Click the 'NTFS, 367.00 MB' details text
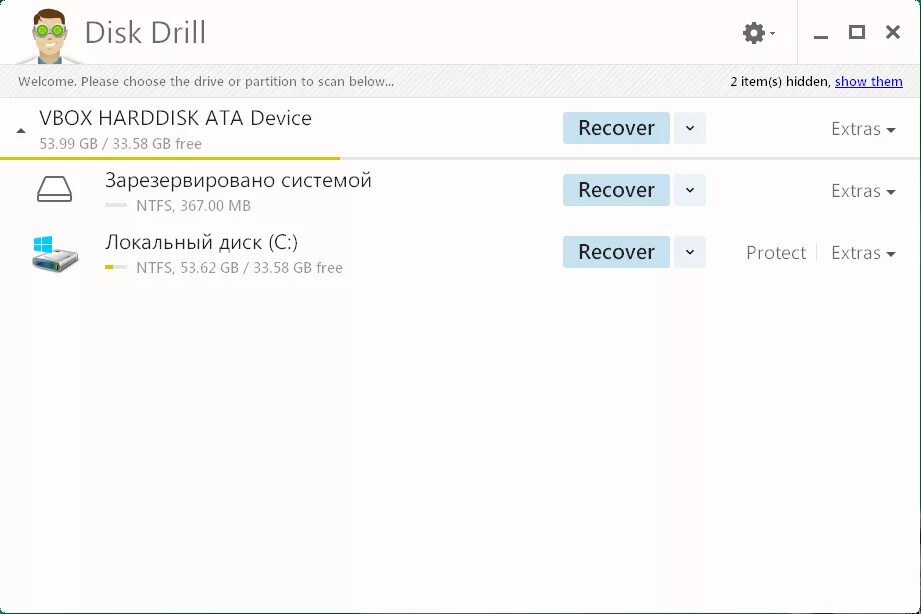This screenshot has width=921, height=614. [x=193, y=206]
